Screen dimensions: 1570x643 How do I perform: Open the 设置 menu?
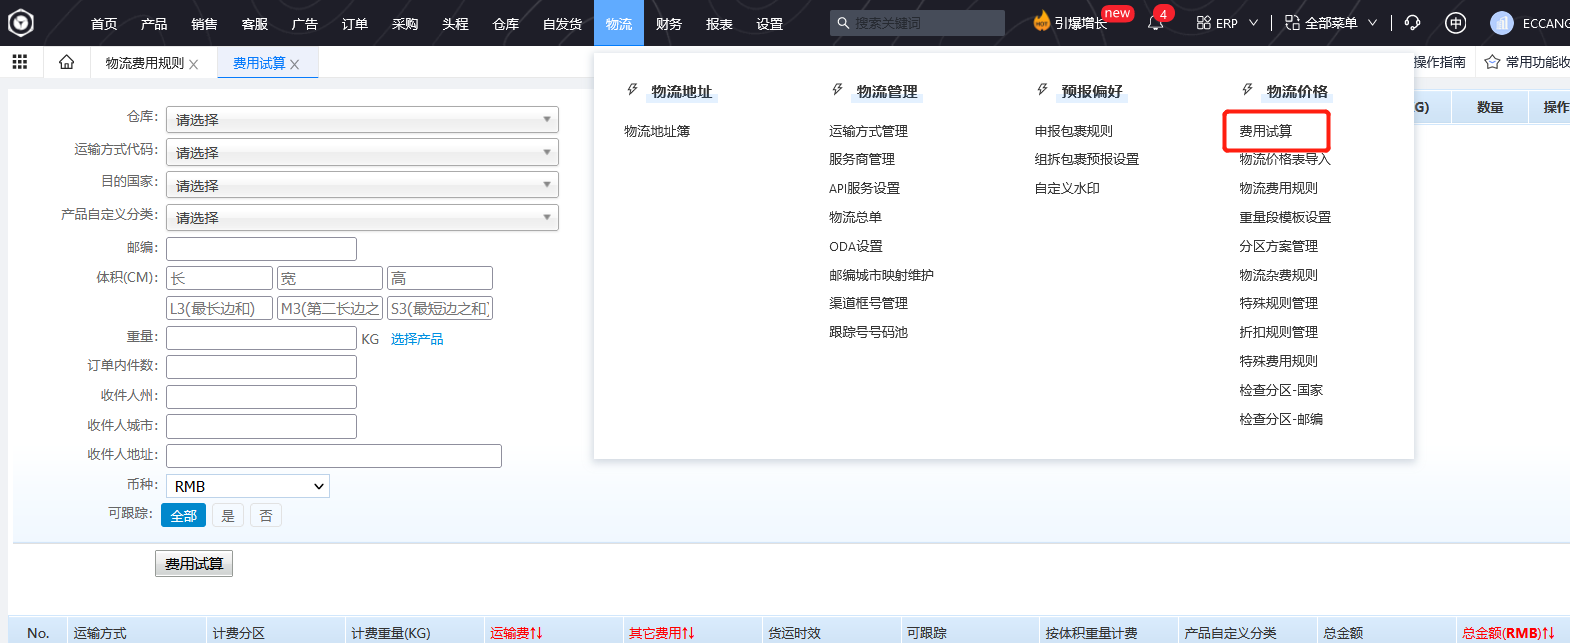[x=769, y=23]
